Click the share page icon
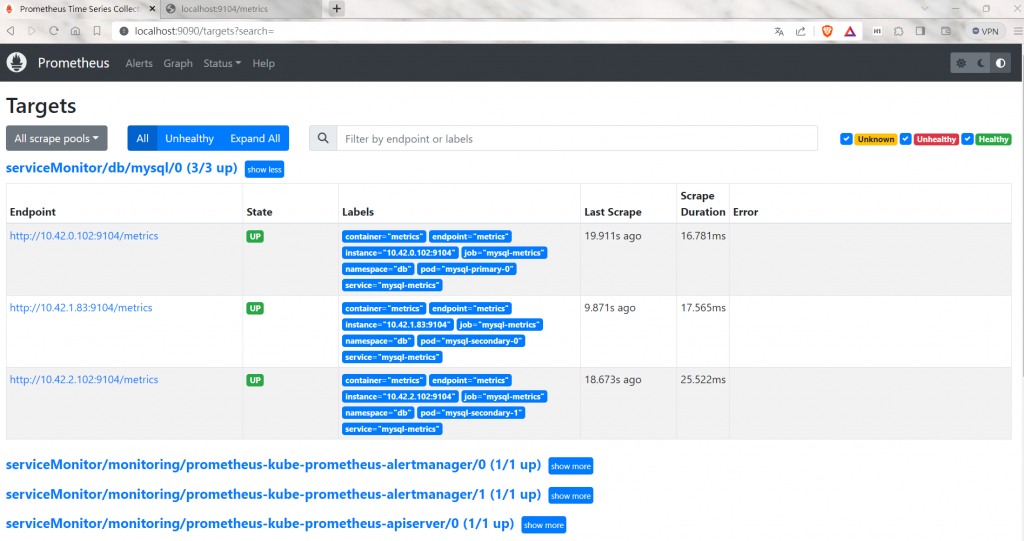This screenshot has width=1024, height=541. 801,31
